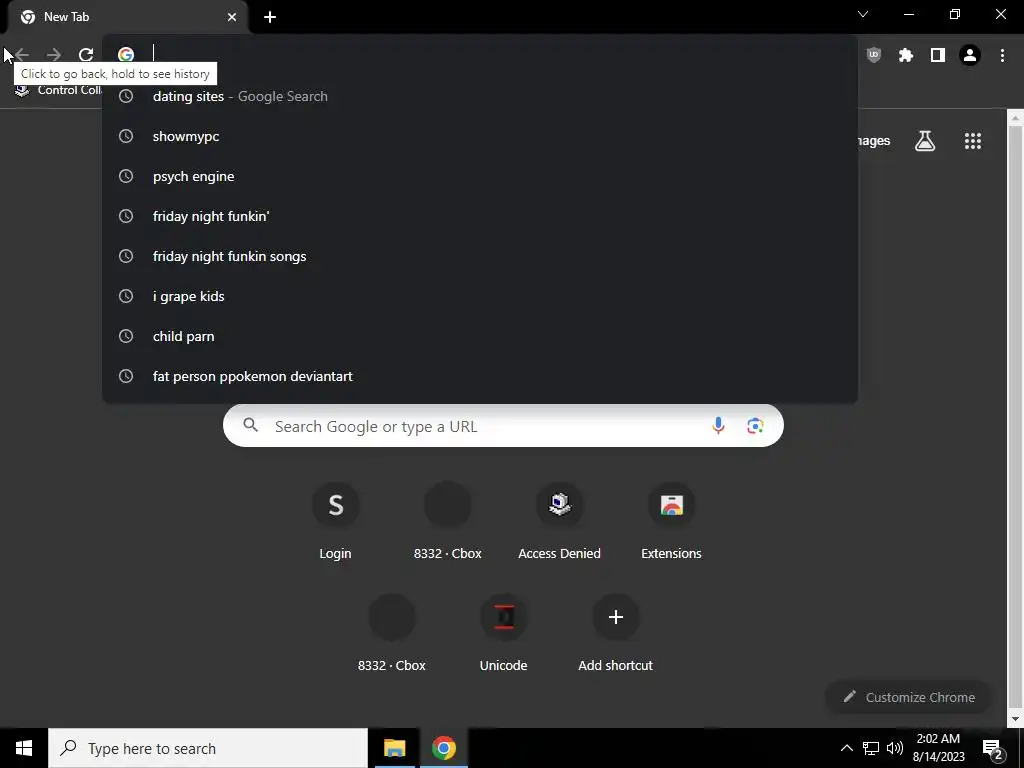Choose the 'psych engine' suggestion
The image size is (1024, 768).
pos(480,176)
